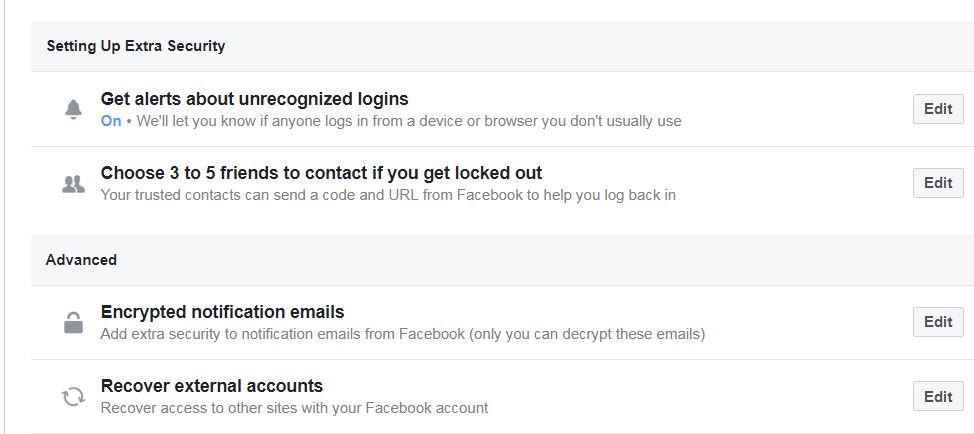Click the 'Your trusted contacts can send' description

tap(388, 195)
